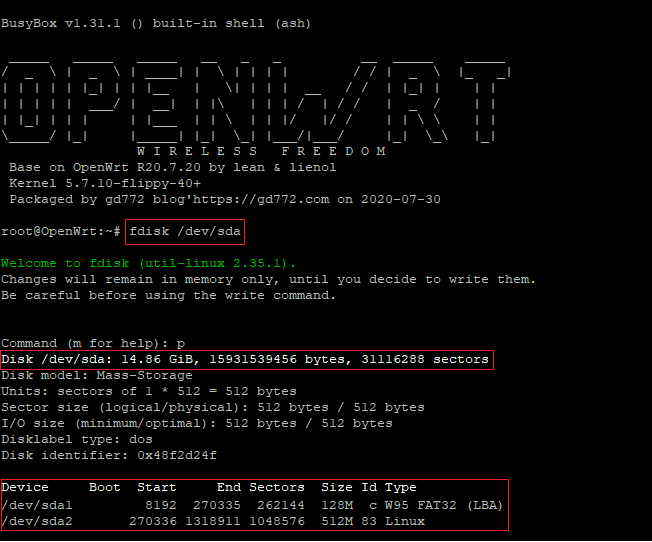Click the /dev/sda1 device entry
This screenshot has height=542, width=652.
pos(37,505)
